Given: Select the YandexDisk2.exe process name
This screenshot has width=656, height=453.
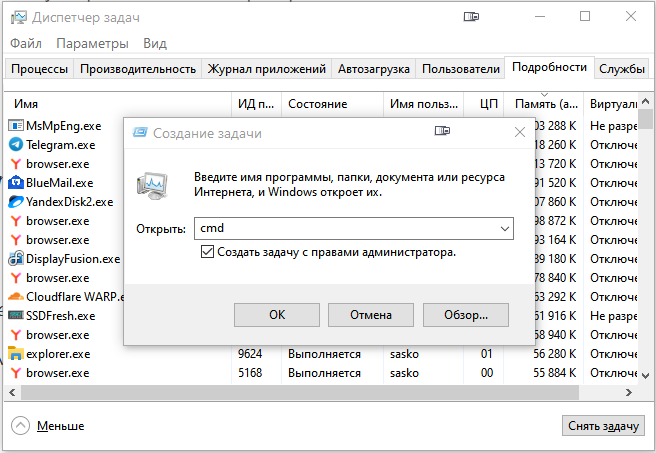Looking at the screenshot, I should click(x=69, y=202).
